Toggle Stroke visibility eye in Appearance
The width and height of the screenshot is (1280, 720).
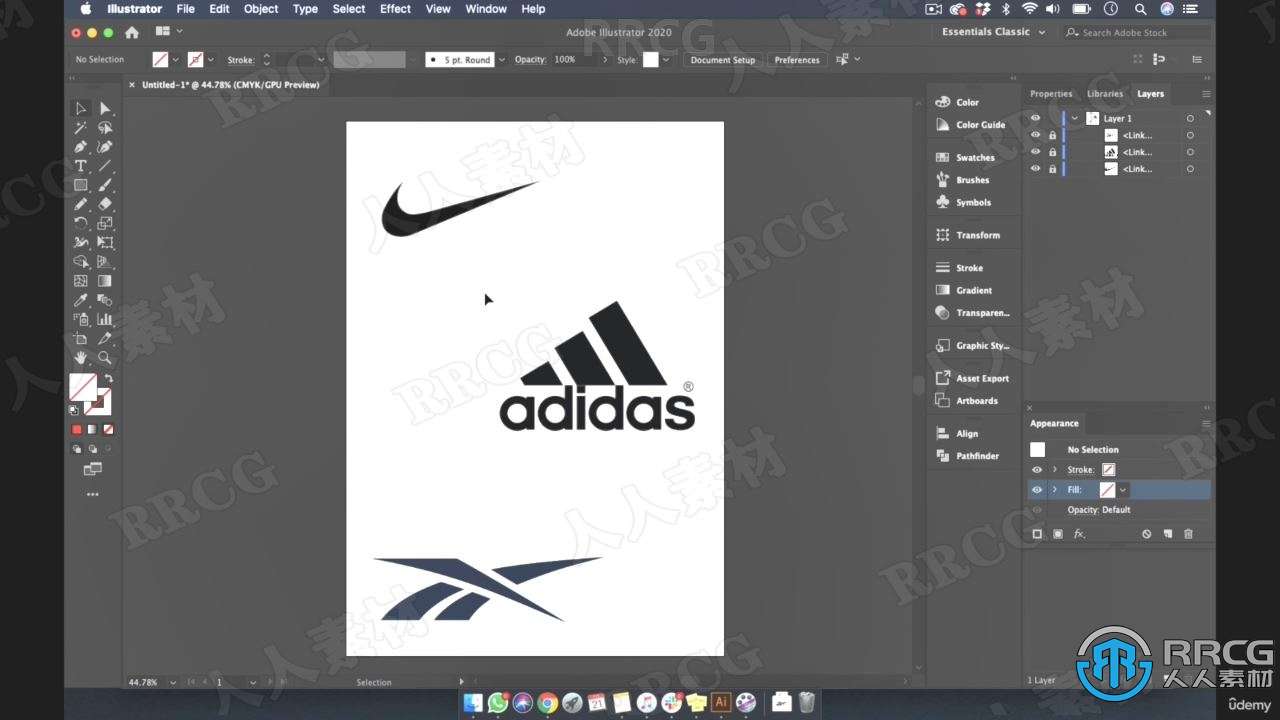click(x=1037, y=470)
